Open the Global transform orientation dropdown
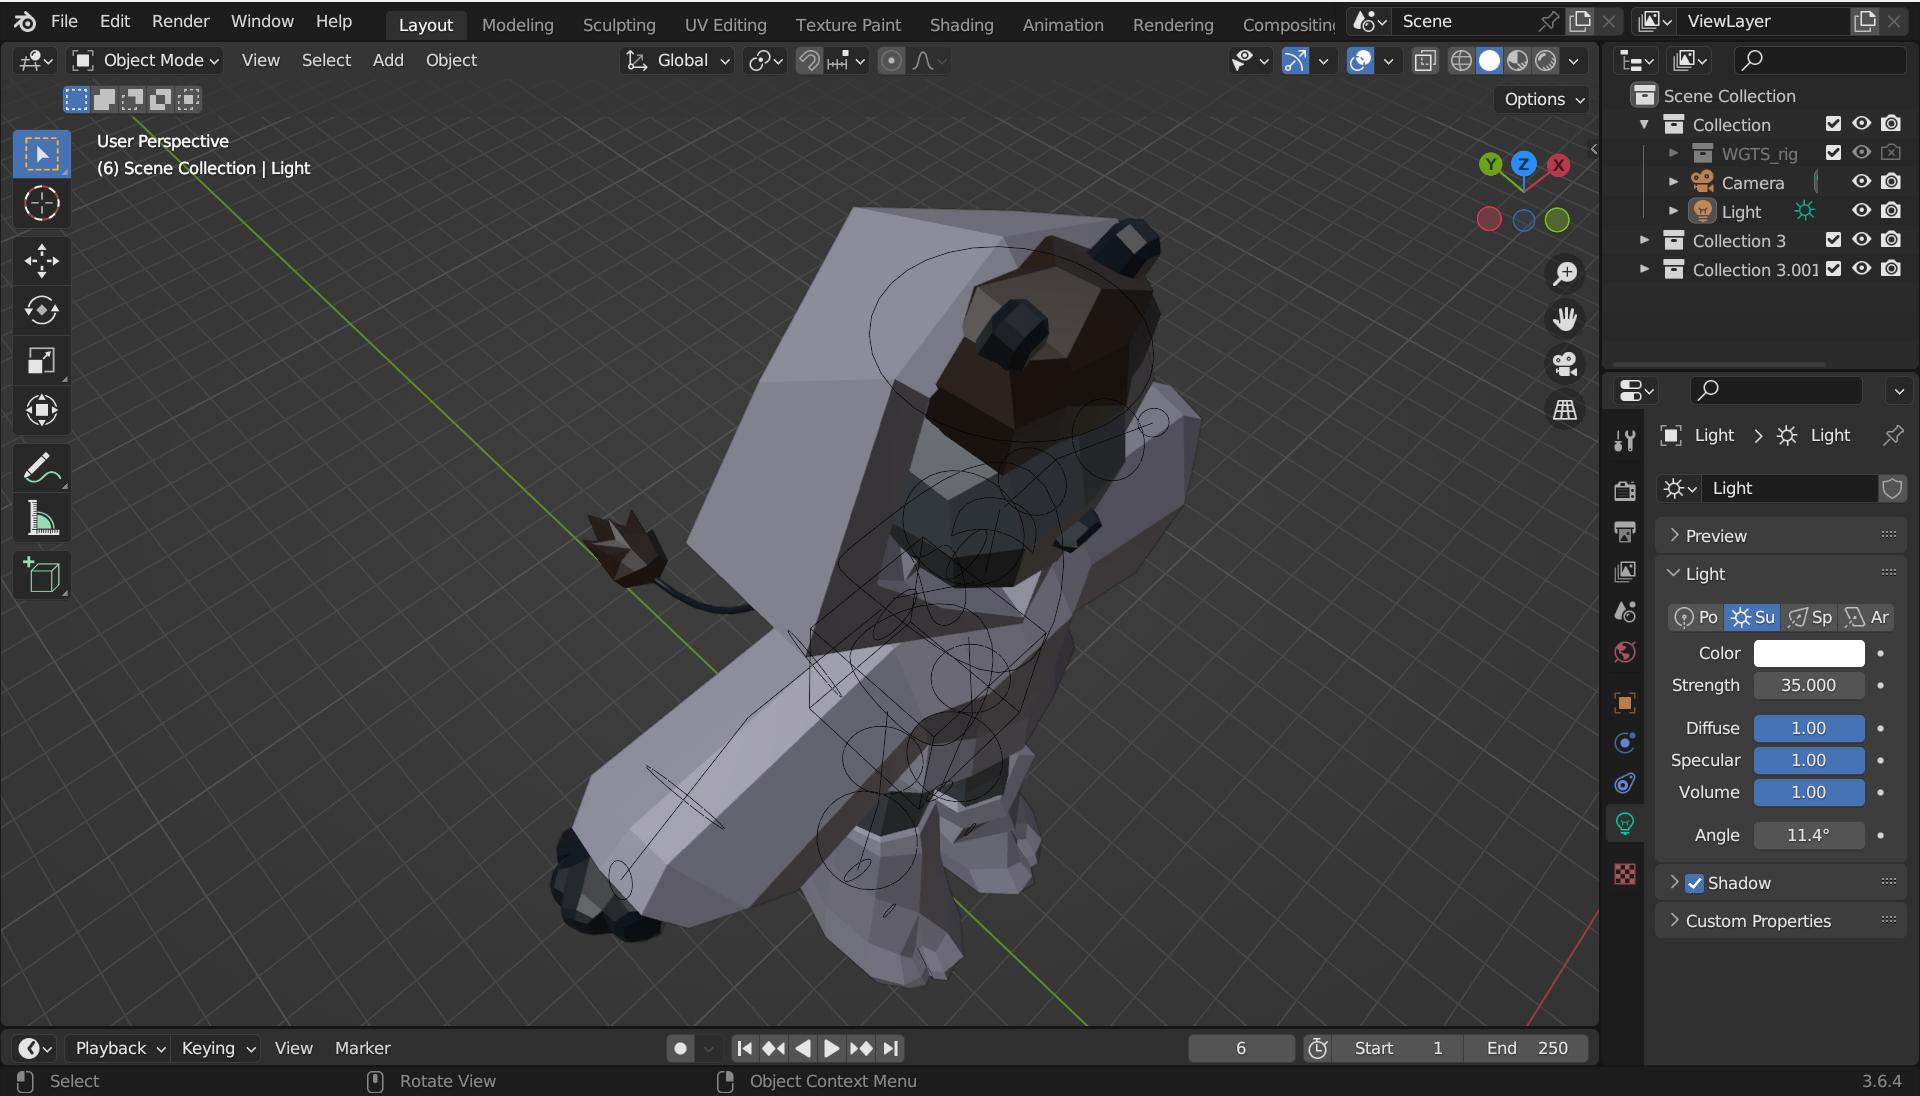 677,61
